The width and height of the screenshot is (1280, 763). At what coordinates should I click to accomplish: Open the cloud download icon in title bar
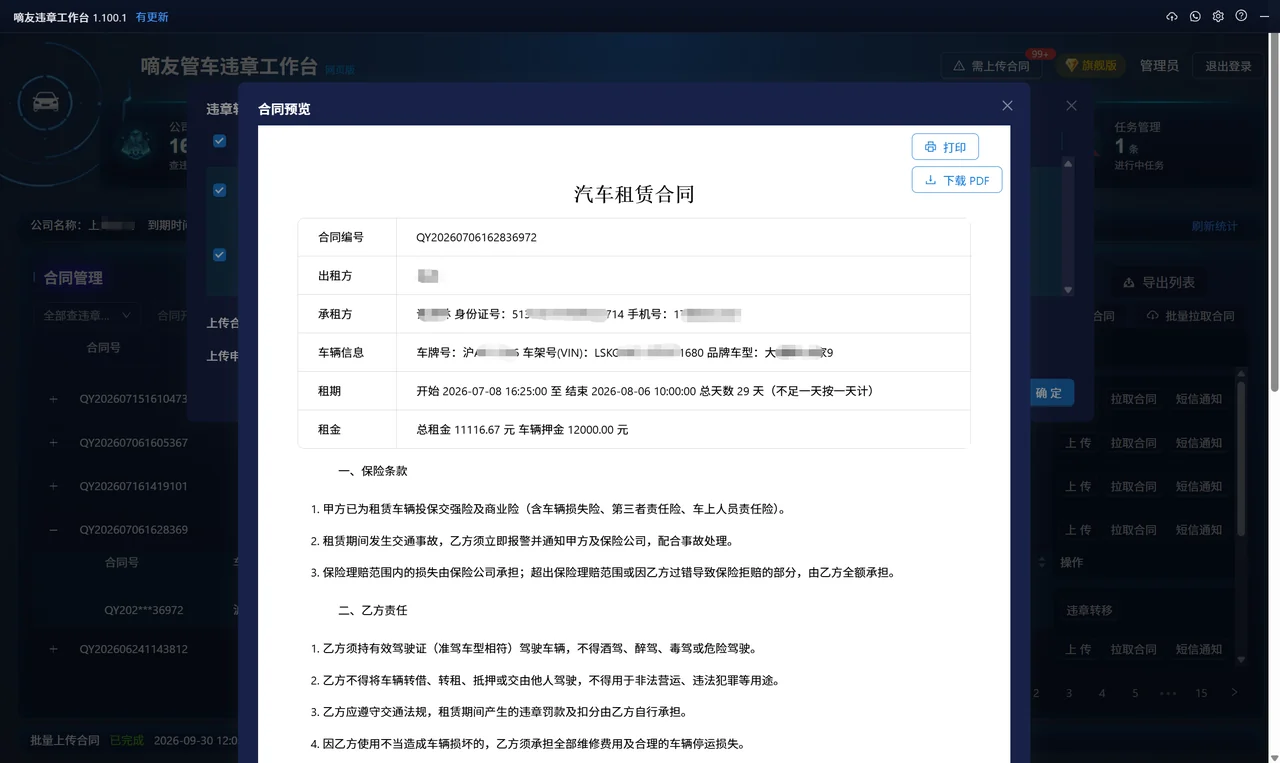click(x=1172, y=16)
